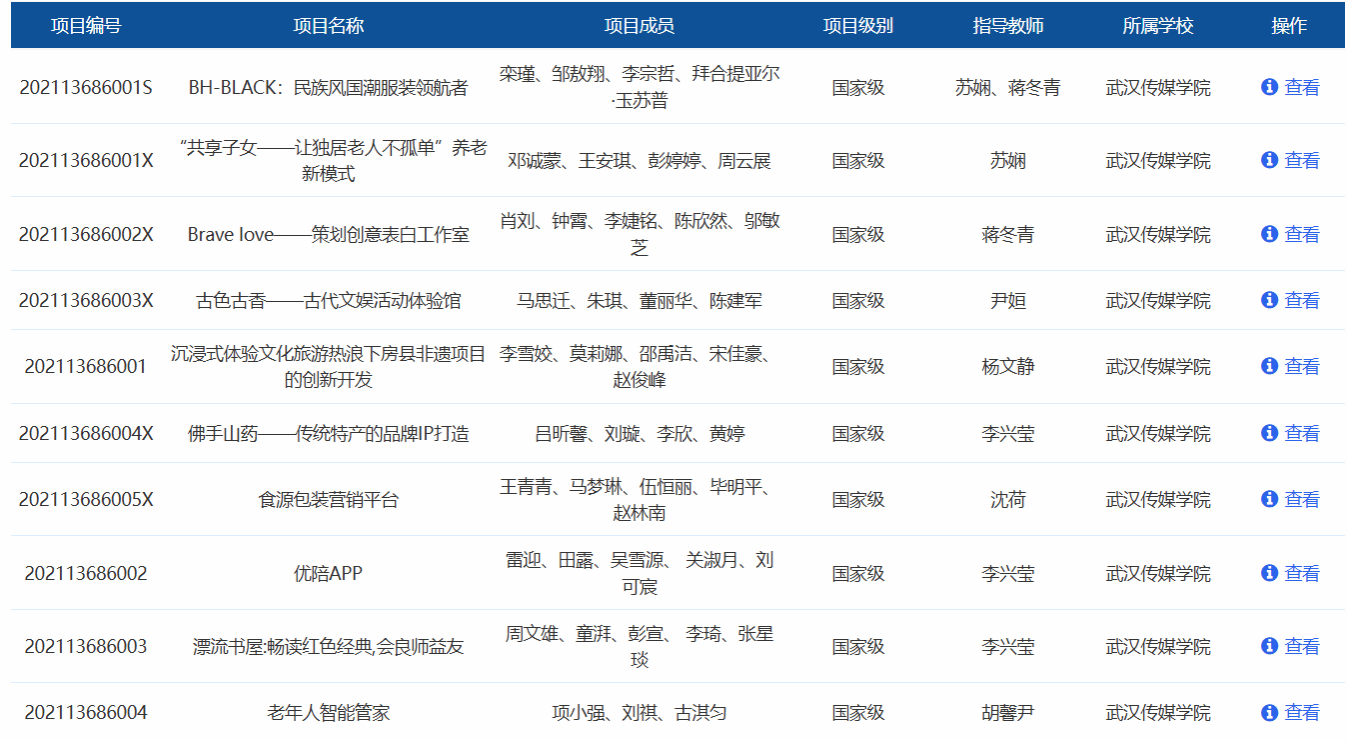Click the info icon in the 优陪APP row
The height and width of the screenshot is (741, 1348).
pyautogui.click(x=1269, y=573)
